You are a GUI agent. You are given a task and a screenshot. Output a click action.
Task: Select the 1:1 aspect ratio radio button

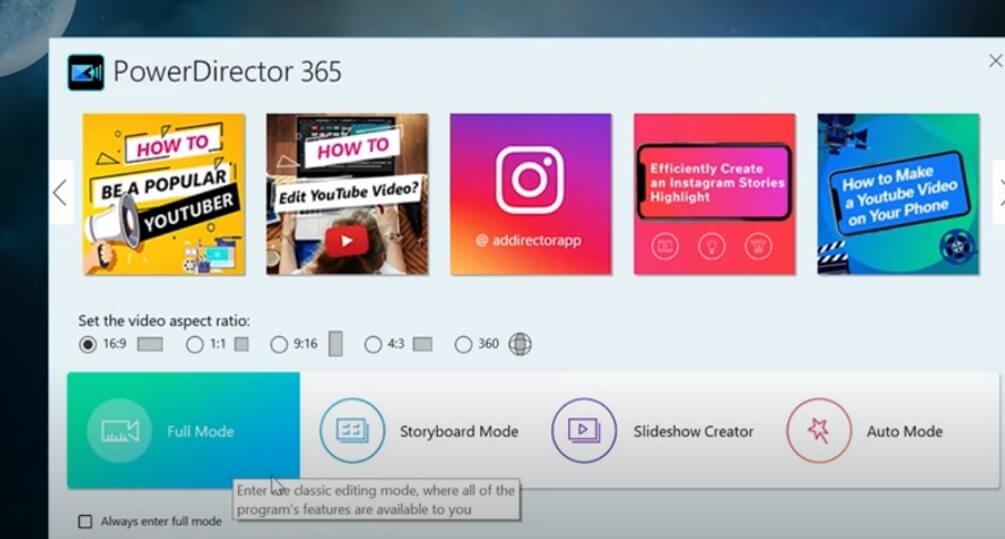(194, 345)
